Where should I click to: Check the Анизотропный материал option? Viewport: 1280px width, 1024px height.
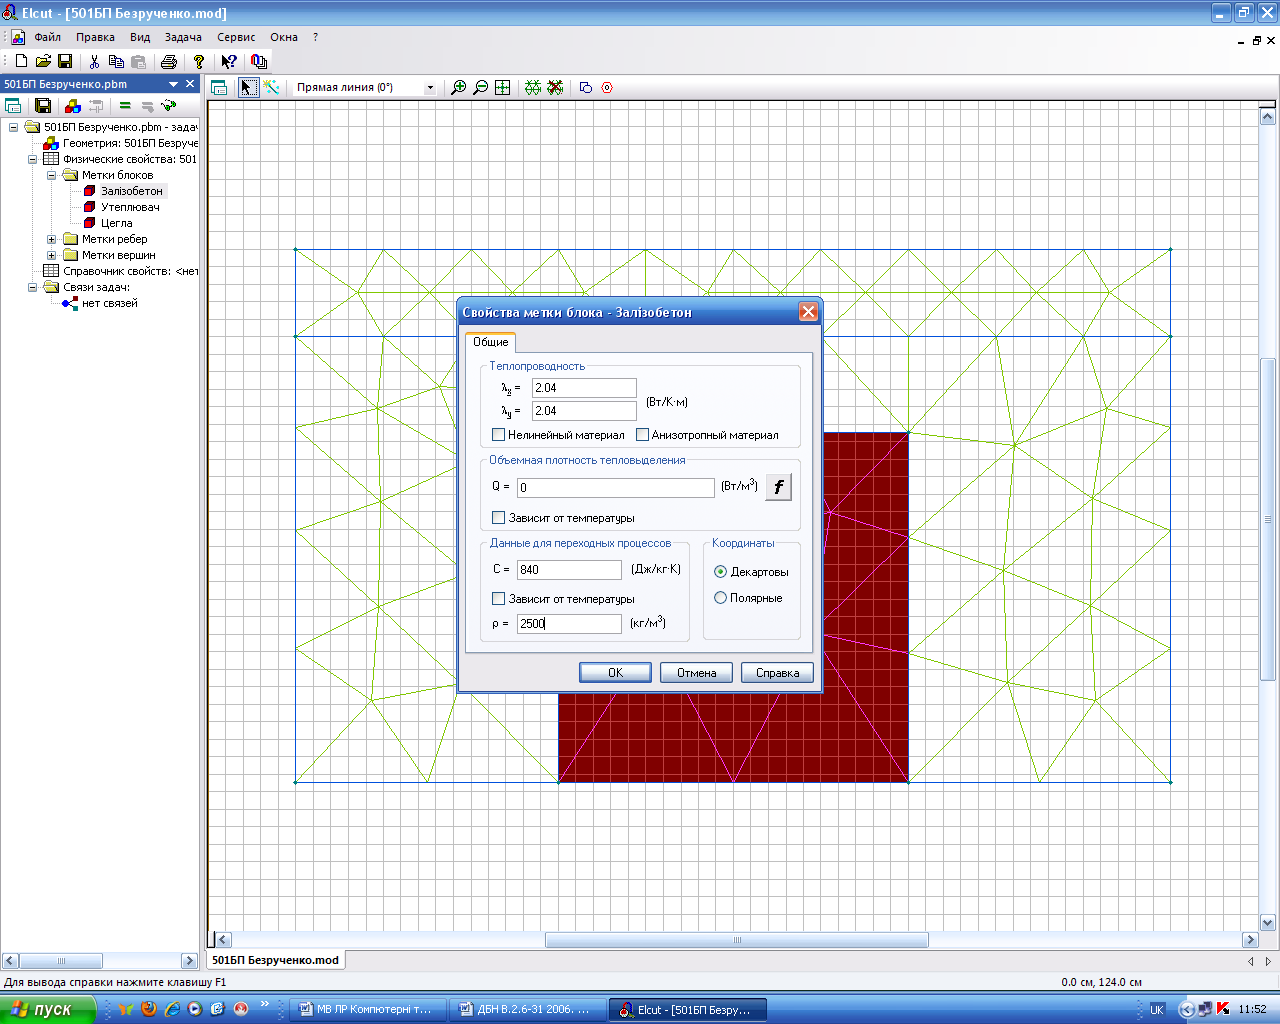click(x=643, y=435)
